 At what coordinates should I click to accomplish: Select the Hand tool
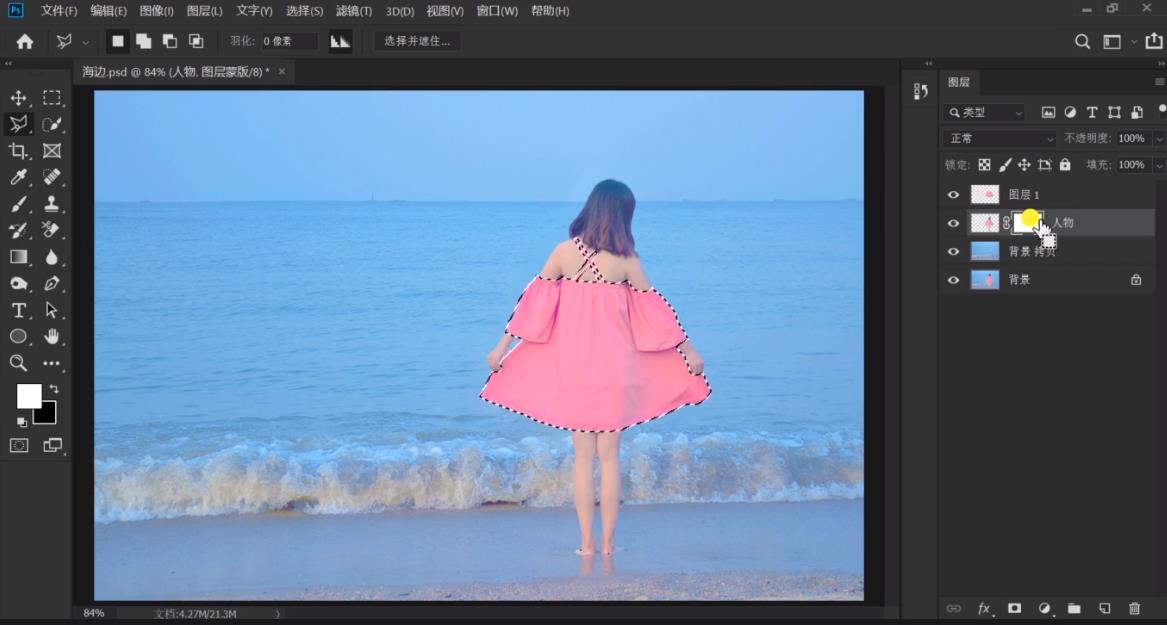pos(52,337)
